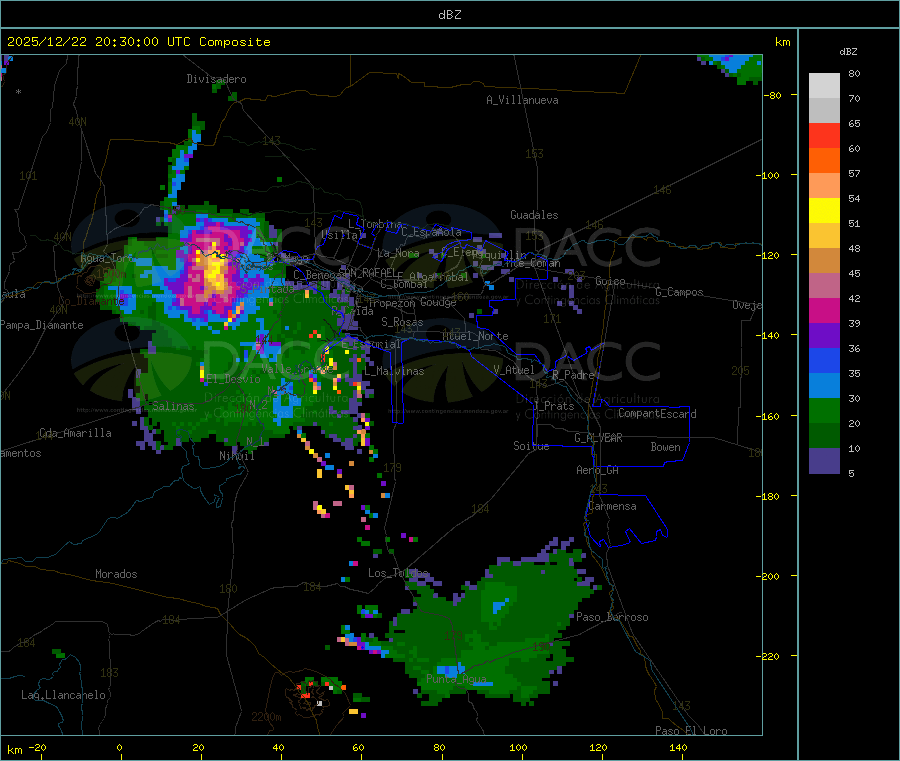
Task: Click the 'km' unit label at the top right
Action: click(x=782, y=42)
